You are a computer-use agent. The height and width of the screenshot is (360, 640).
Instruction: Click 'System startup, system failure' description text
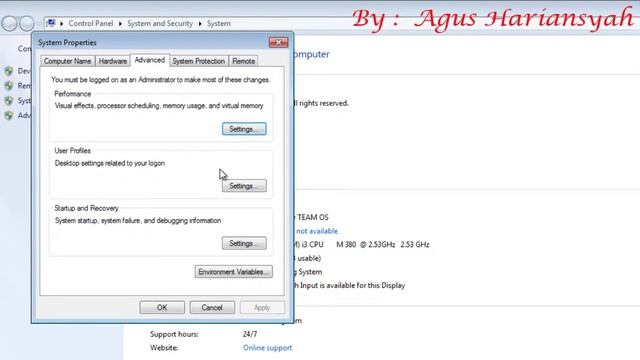click(138, 220)
